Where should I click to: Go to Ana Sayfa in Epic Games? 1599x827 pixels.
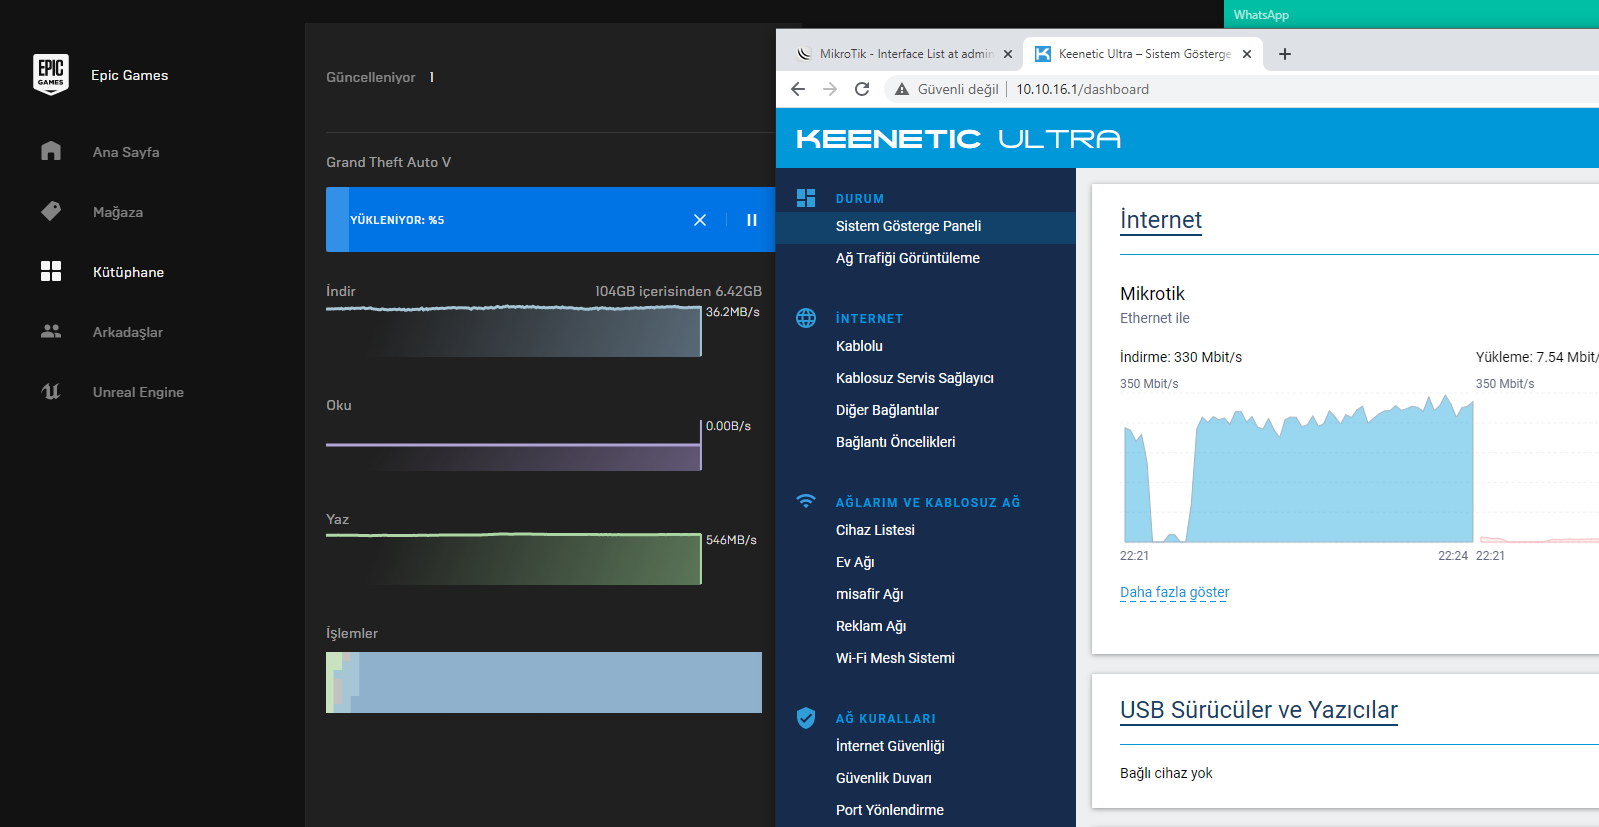coord(126,152)
